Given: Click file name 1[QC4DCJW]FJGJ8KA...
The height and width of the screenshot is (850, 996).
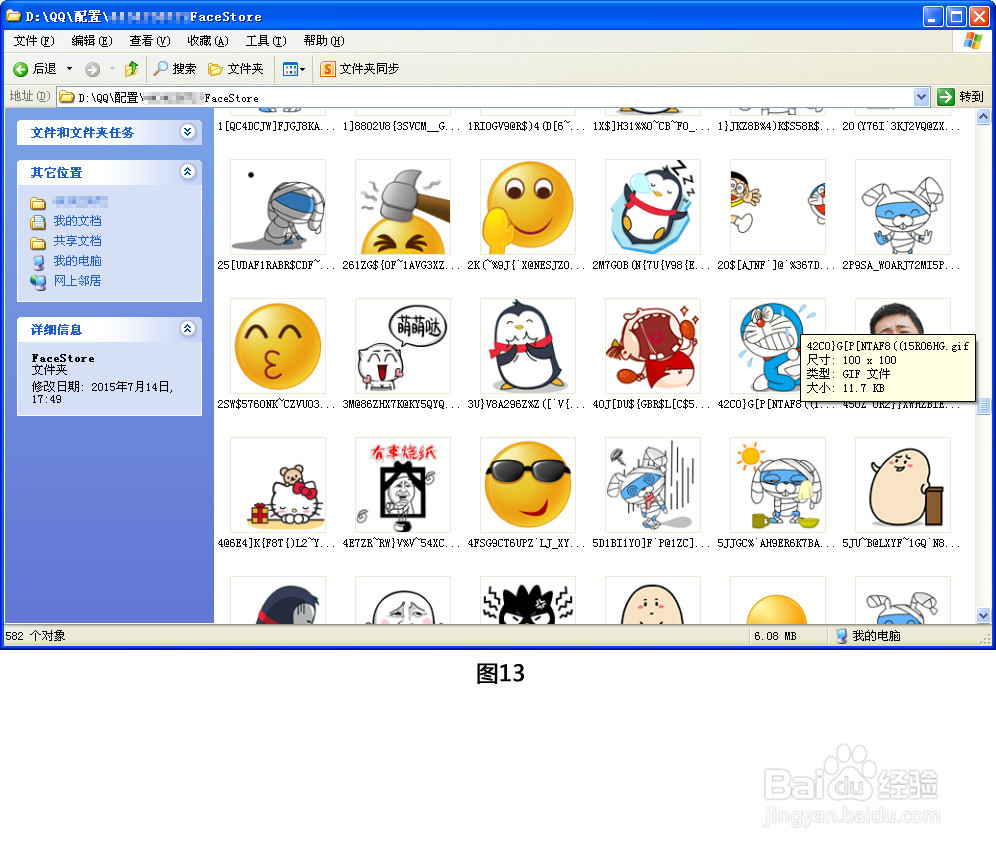Looking at the screenshot, I should [276, 126].
